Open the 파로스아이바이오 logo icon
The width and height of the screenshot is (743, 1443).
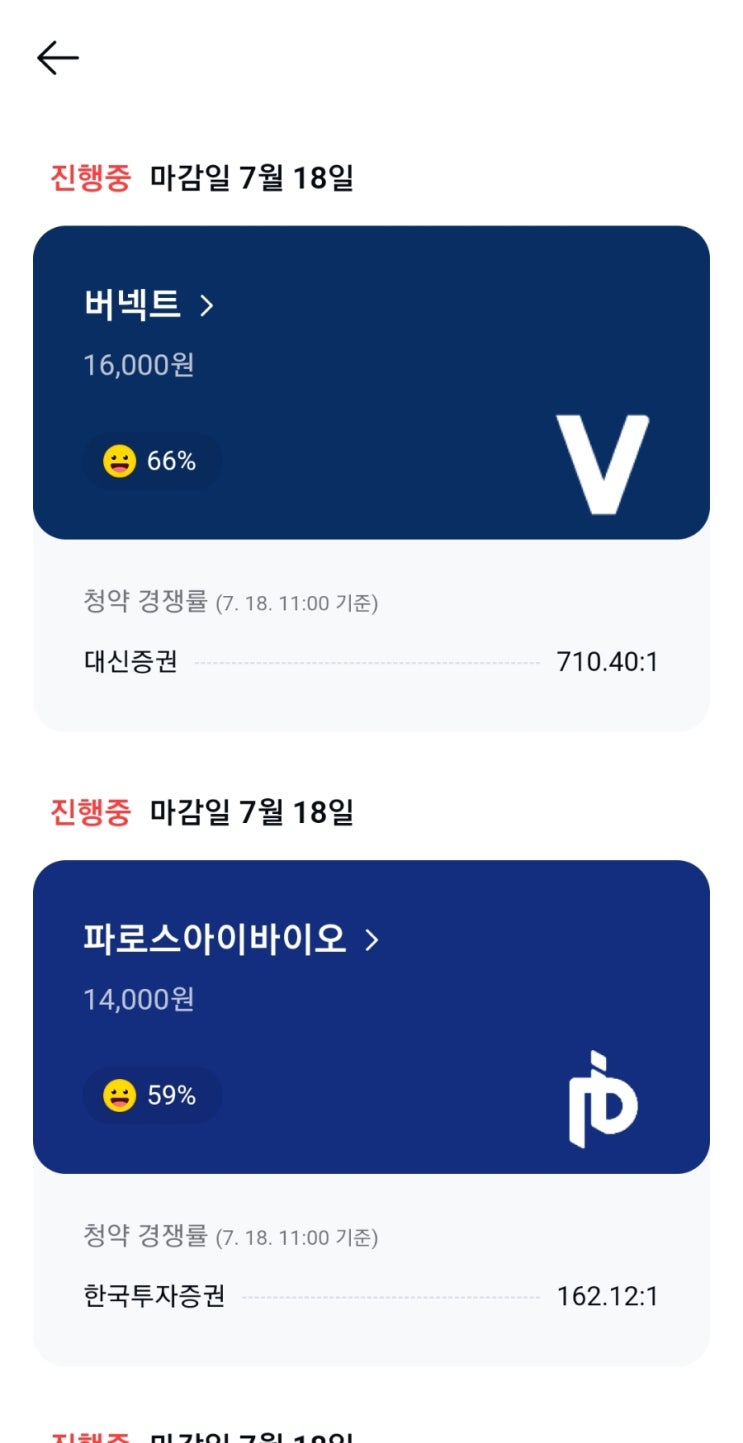(x=603, y=1099)
